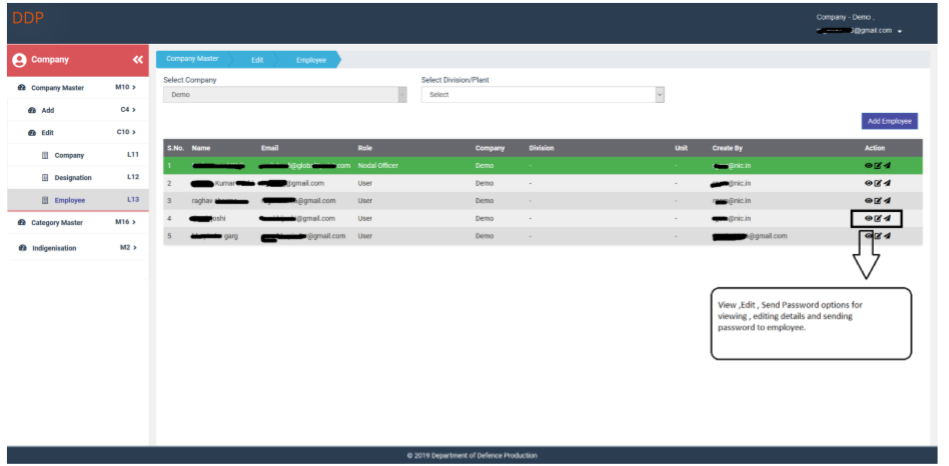Click the edit icon in row 3
This screenshot has height=466, width=949.
[877, 201]
